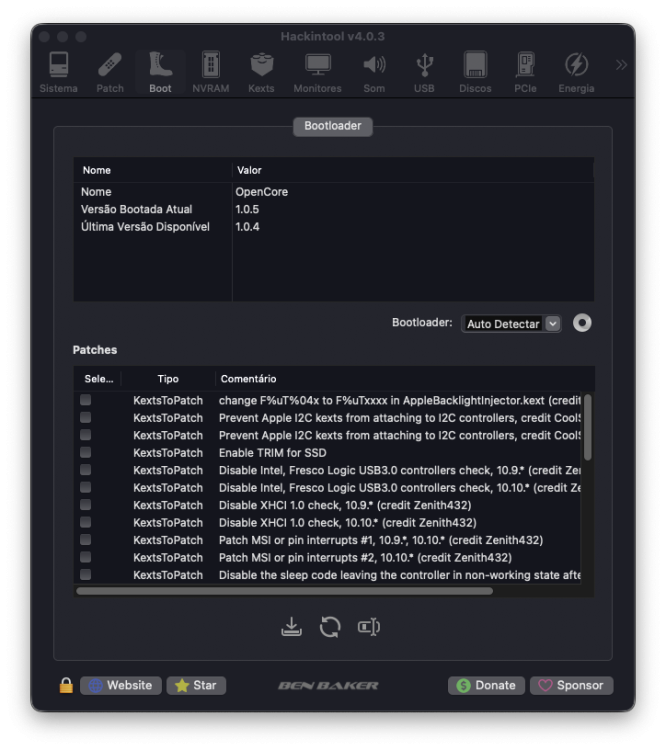The width and height of the screenshot is (666, 750).
Task: Open the Discos toolbar section
Action: 475,72
